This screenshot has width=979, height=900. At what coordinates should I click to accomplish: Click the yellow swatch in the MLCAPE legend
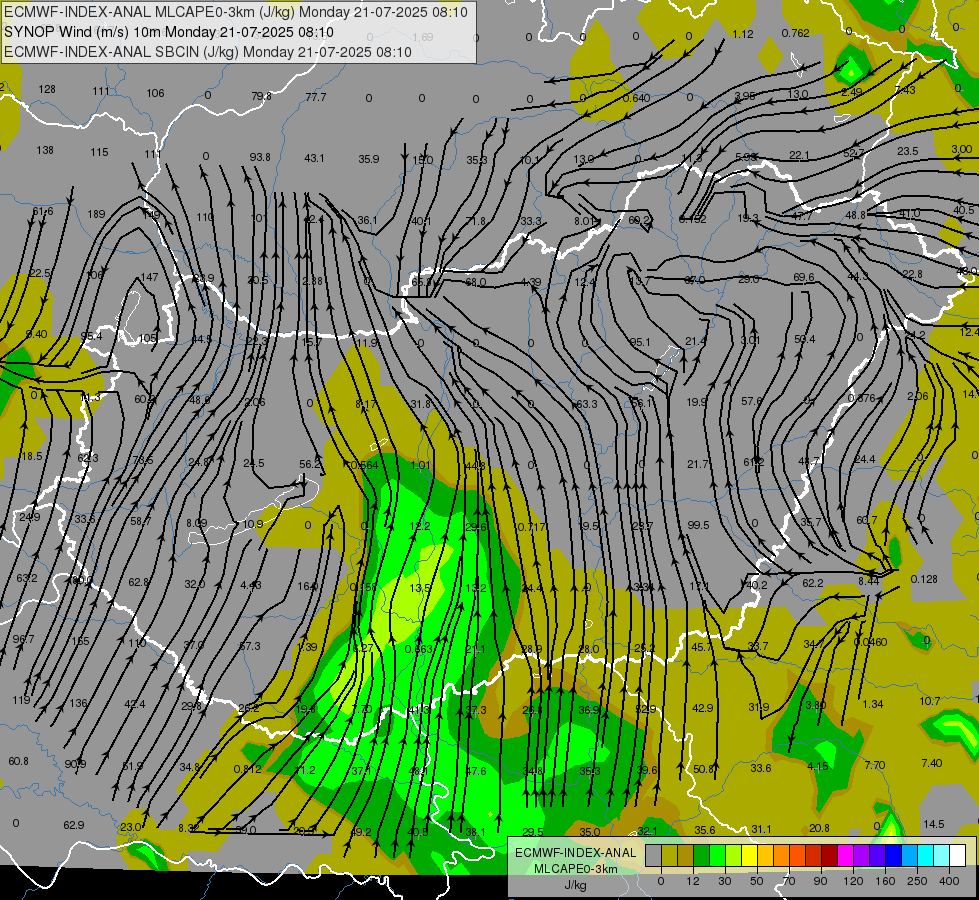[750, 855]
